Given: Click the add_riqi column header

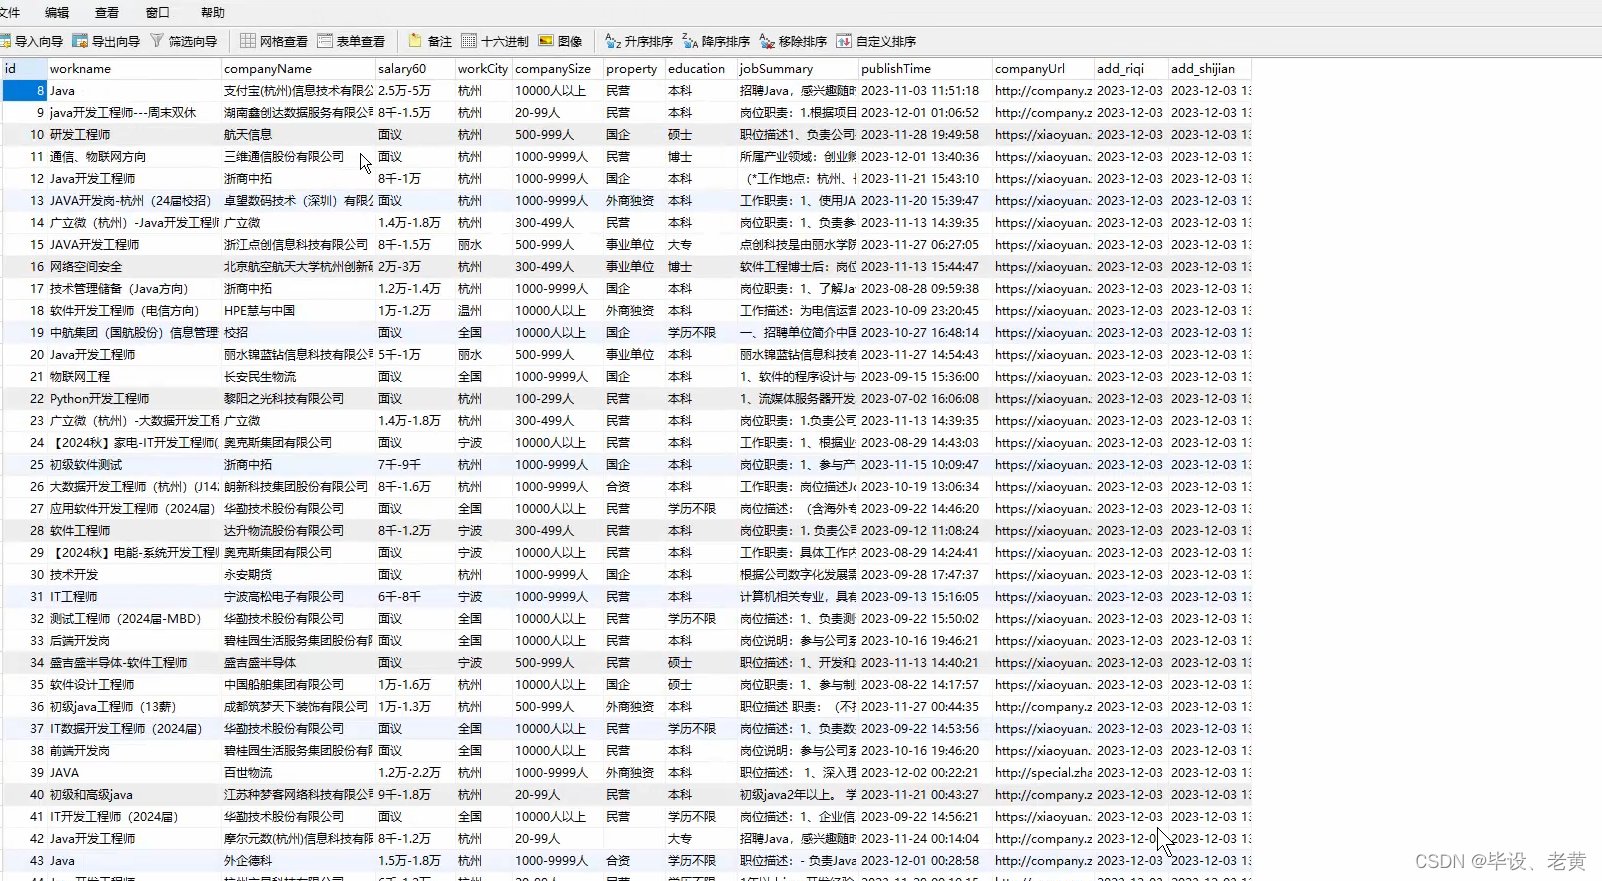Looking at the screenshot, I should tap(1131, 69).
